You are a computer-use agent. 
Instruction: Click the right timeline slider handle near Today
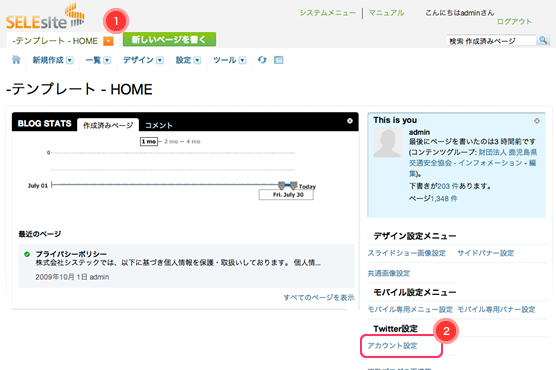tap(293, 185)
